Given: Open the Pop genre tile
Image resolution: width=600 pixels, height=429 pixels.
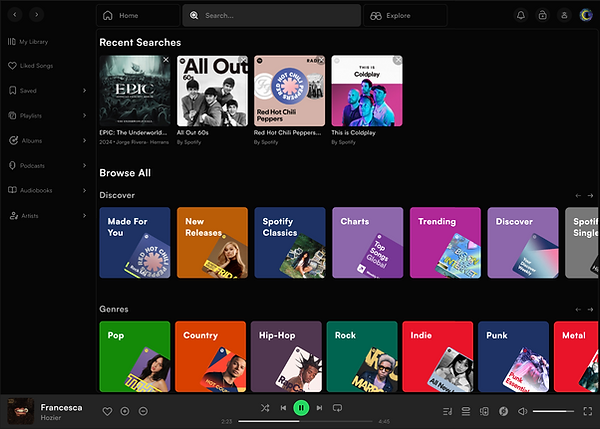Looking at the screenshot, I should click(135, 356).
